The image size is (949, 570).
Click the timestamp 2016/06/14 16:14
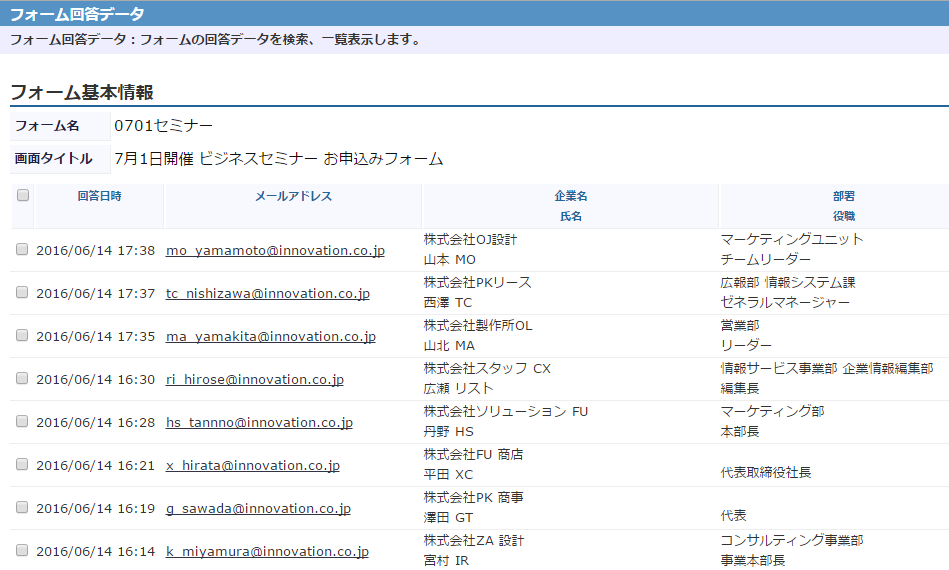tap(96, 551)
